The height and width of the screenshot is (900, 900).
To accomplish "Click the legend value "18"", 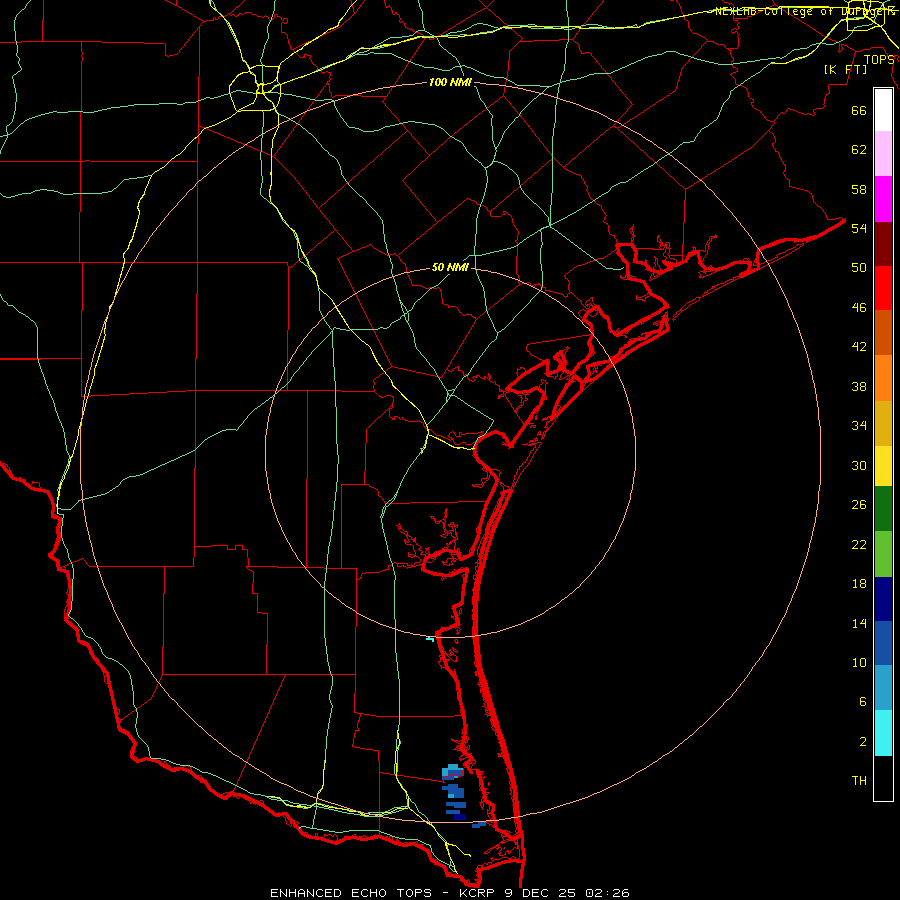I will [x=859, y=584].
